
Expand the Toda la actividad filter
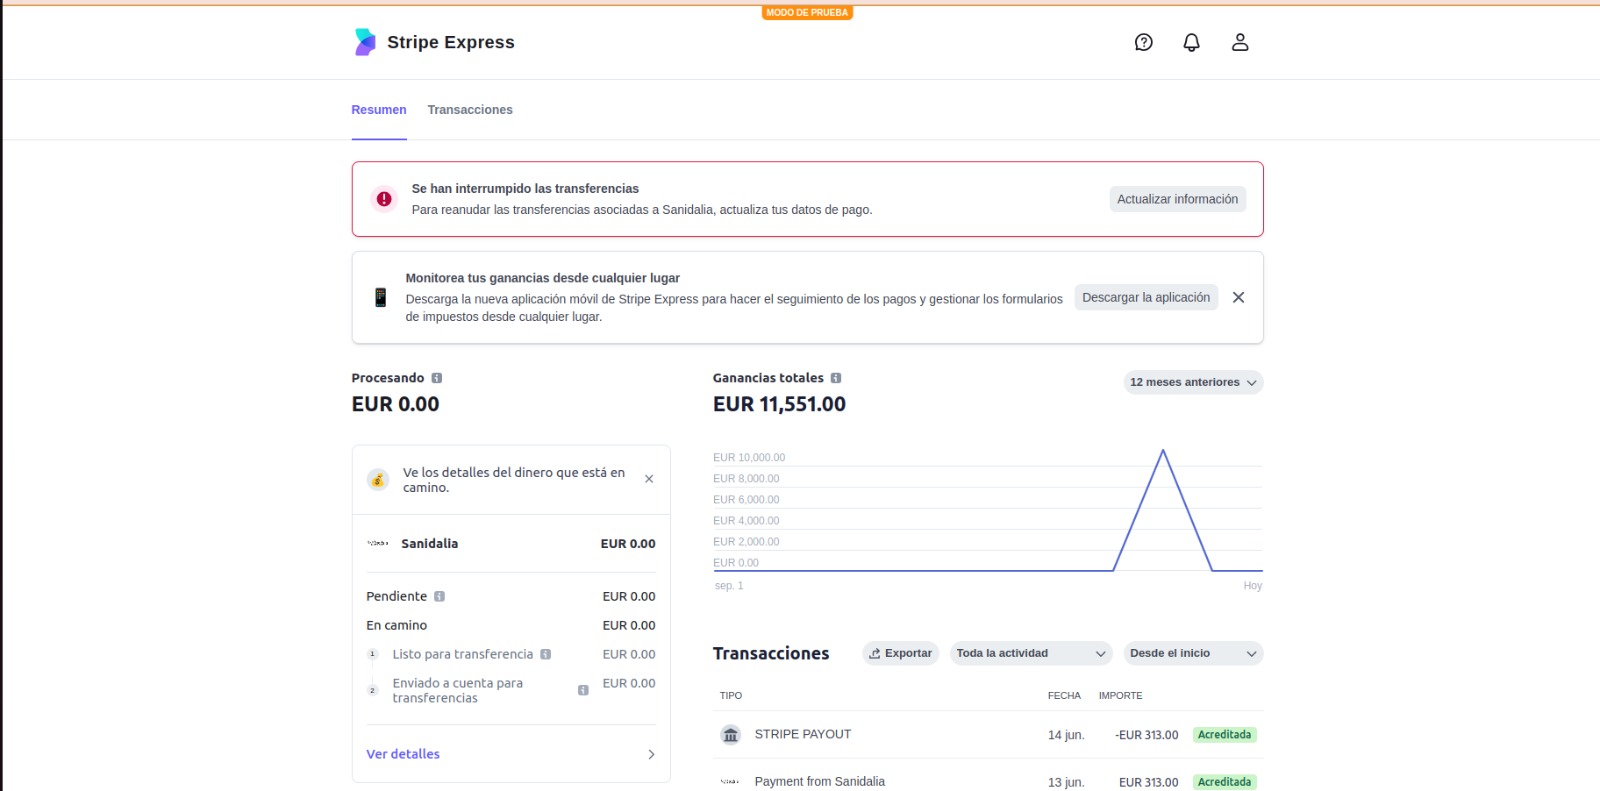click(x=1030, y=653)
